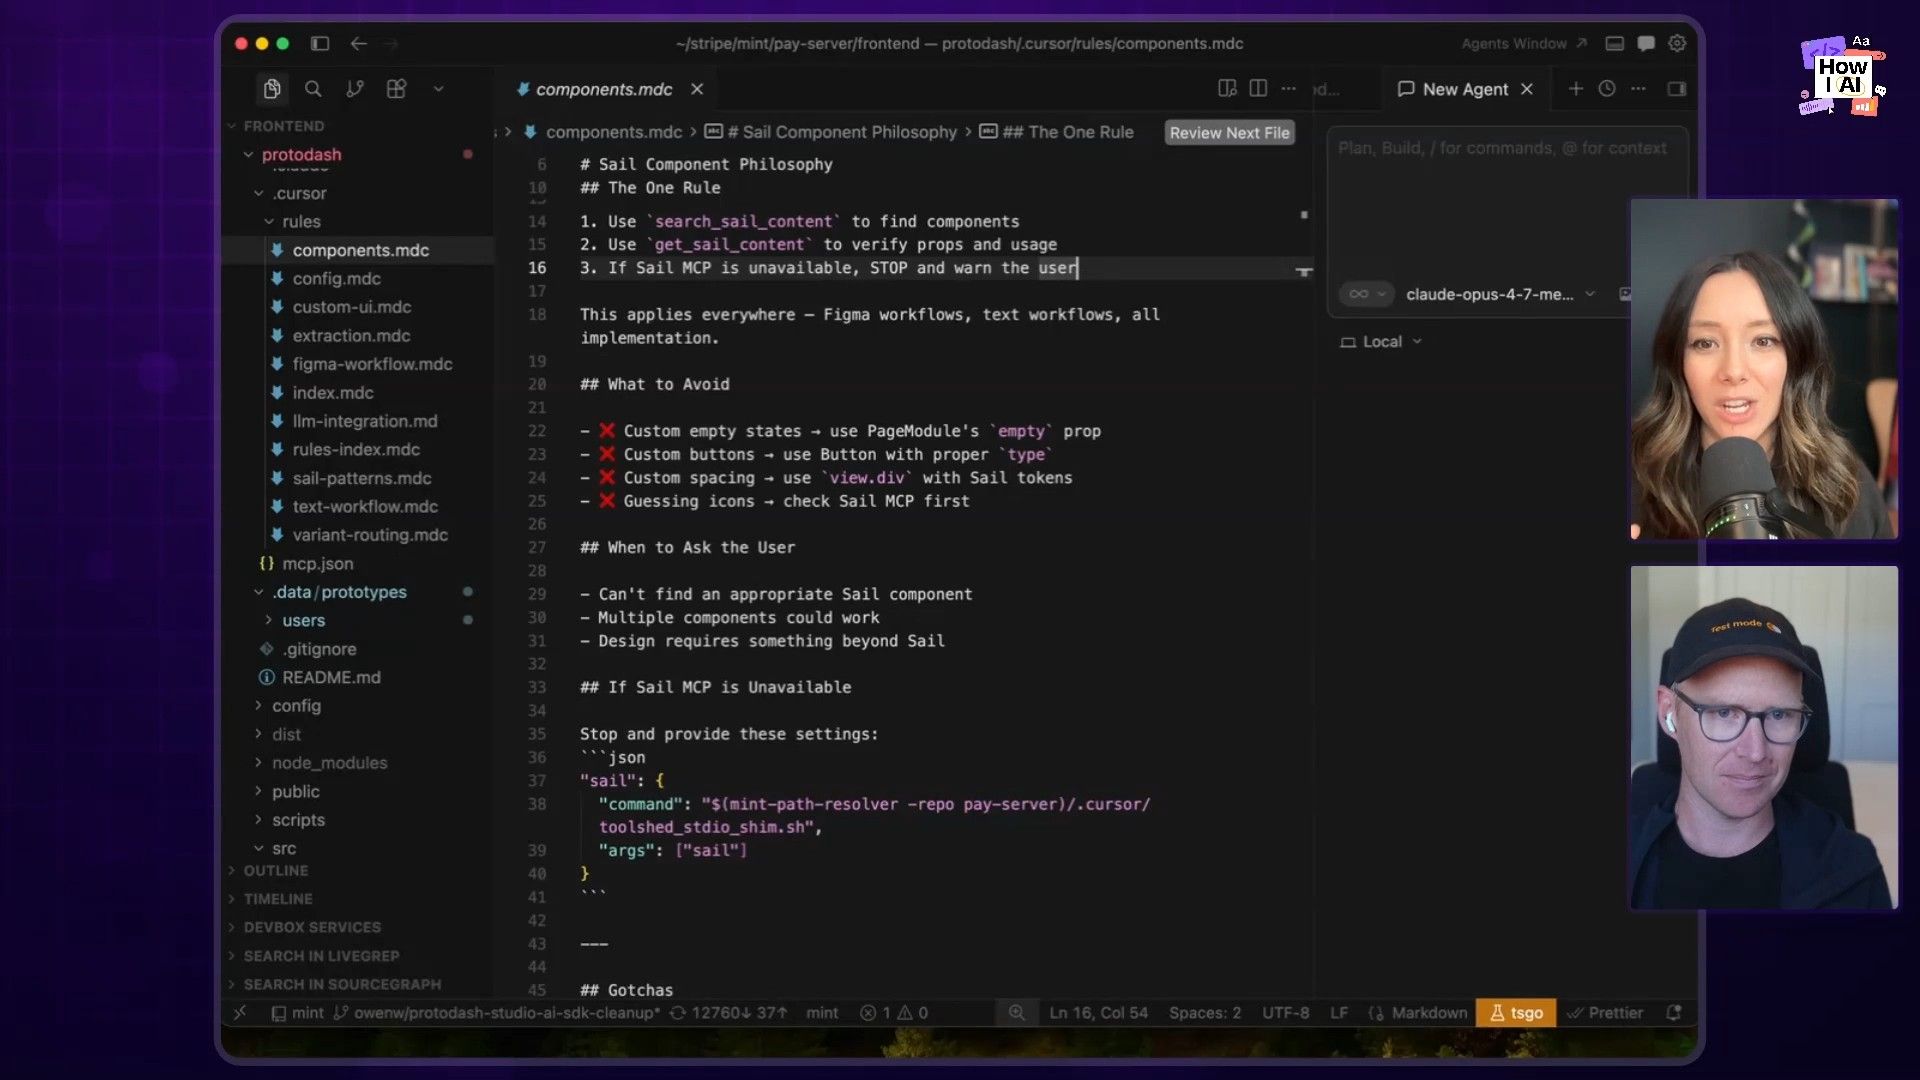Close the New Agent tab
Image resolution: width=1920 pixels, height=1080 pixels.
(1527, 89)
